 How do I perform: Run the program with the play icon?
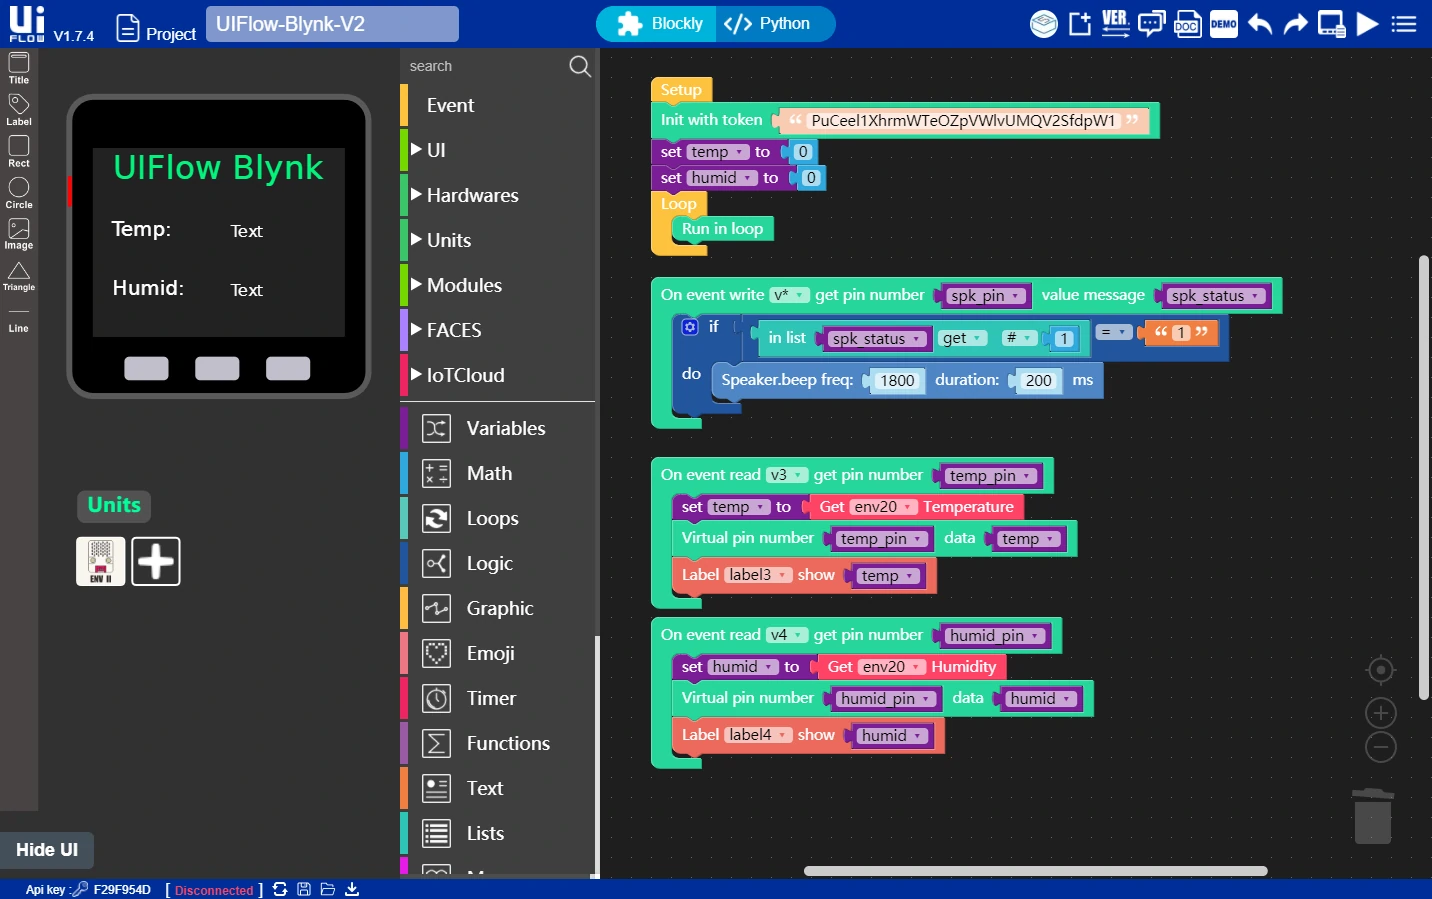(x=1367, y=23)
